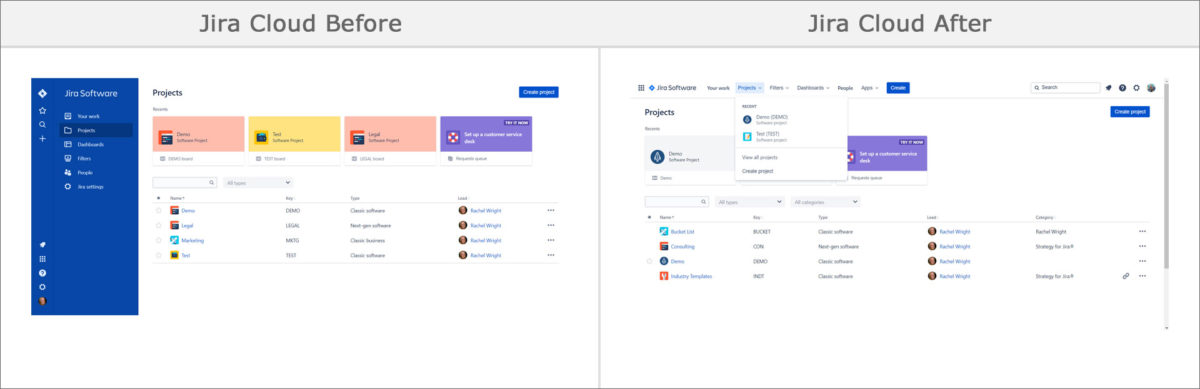
Task: Click the blue Create button in After top bar
Action: 898,88
